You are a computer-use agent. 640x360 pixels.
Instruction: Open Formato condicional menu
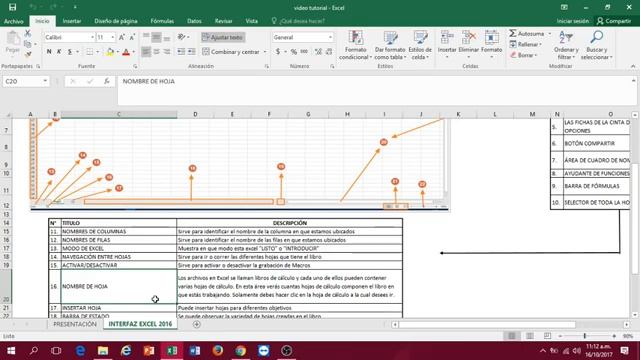coord(356,45)
